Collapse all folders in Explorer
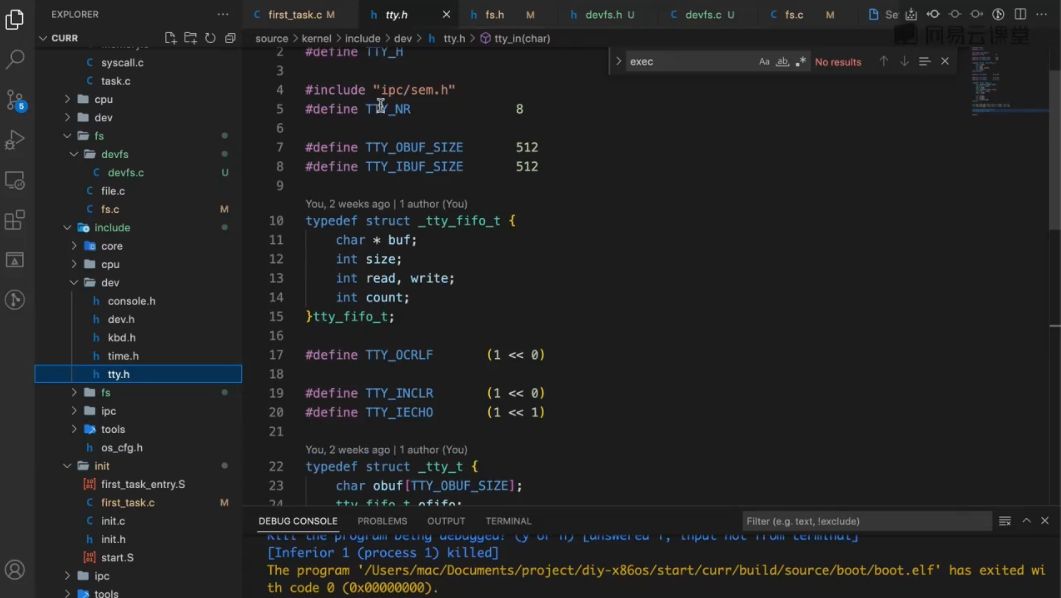1061x598 pixels. (230, 38)
